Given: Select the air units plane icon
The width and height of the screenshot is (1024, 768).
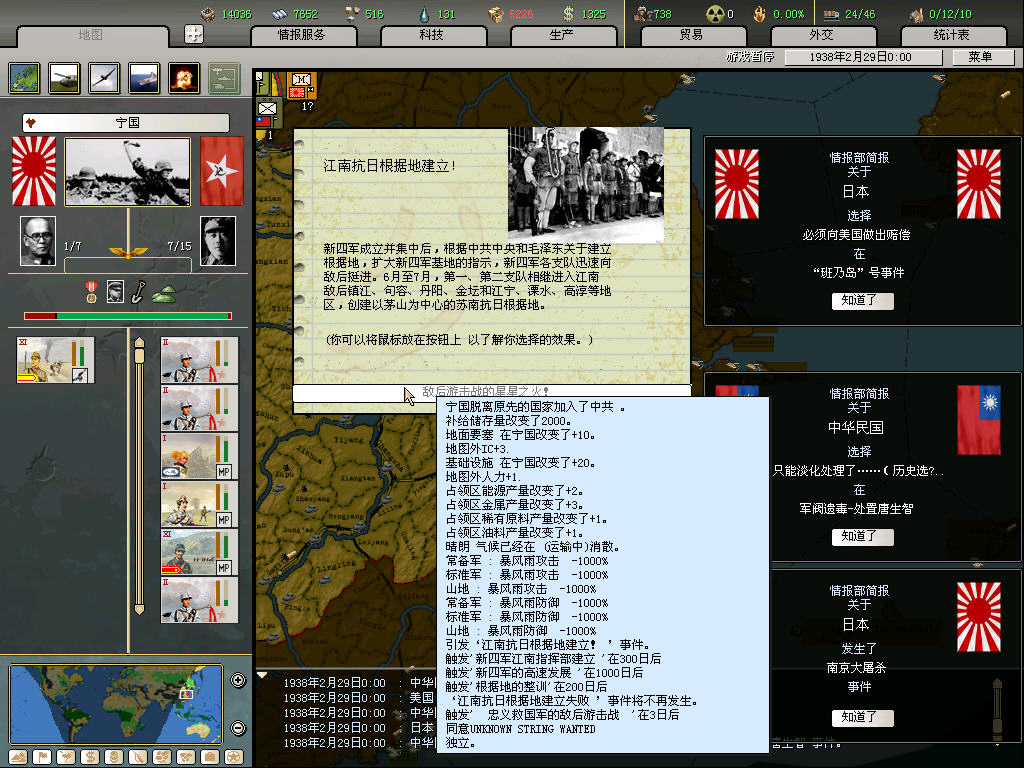Looking at the screenshot, I should coord(104,77).
